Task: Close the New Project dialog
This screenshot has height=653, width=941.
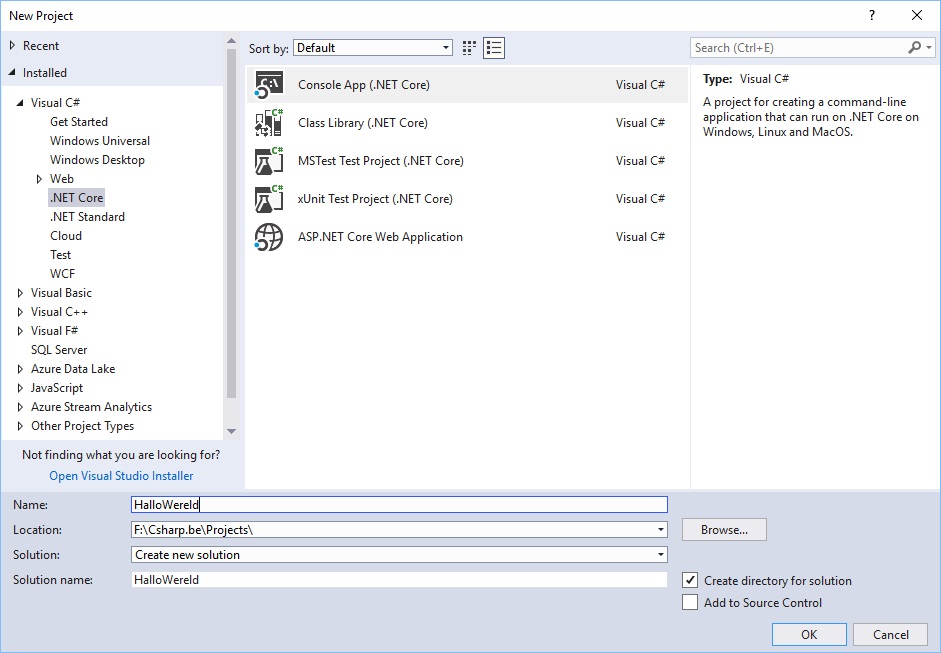Action: [917, 16]
